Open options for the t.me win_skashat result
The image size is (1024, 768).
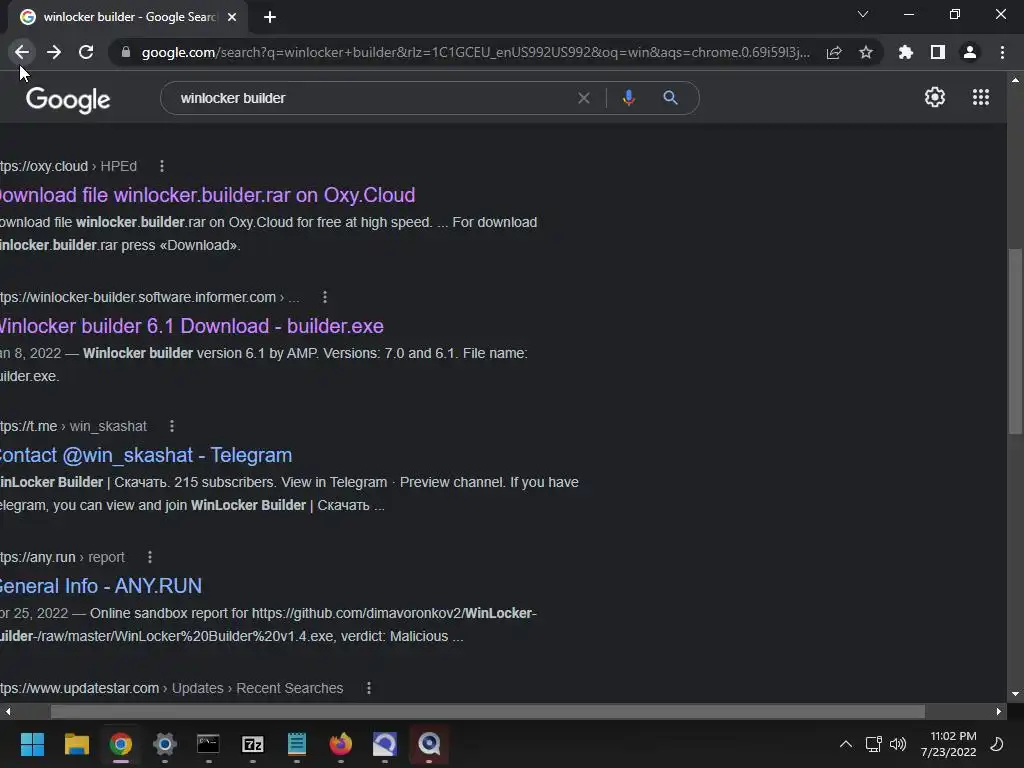point(172,426)
